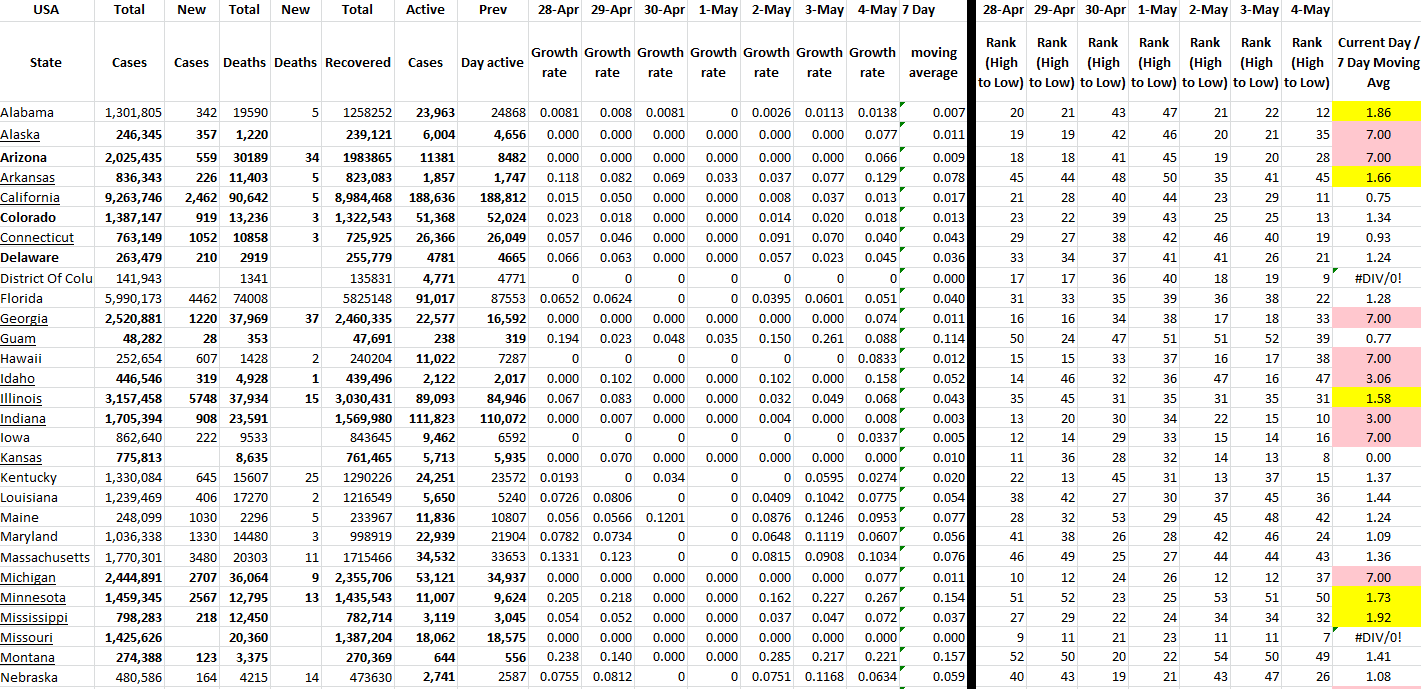1421x689 pixels.
Task: Click the Montana underlined state name
Action: [28, 657]
